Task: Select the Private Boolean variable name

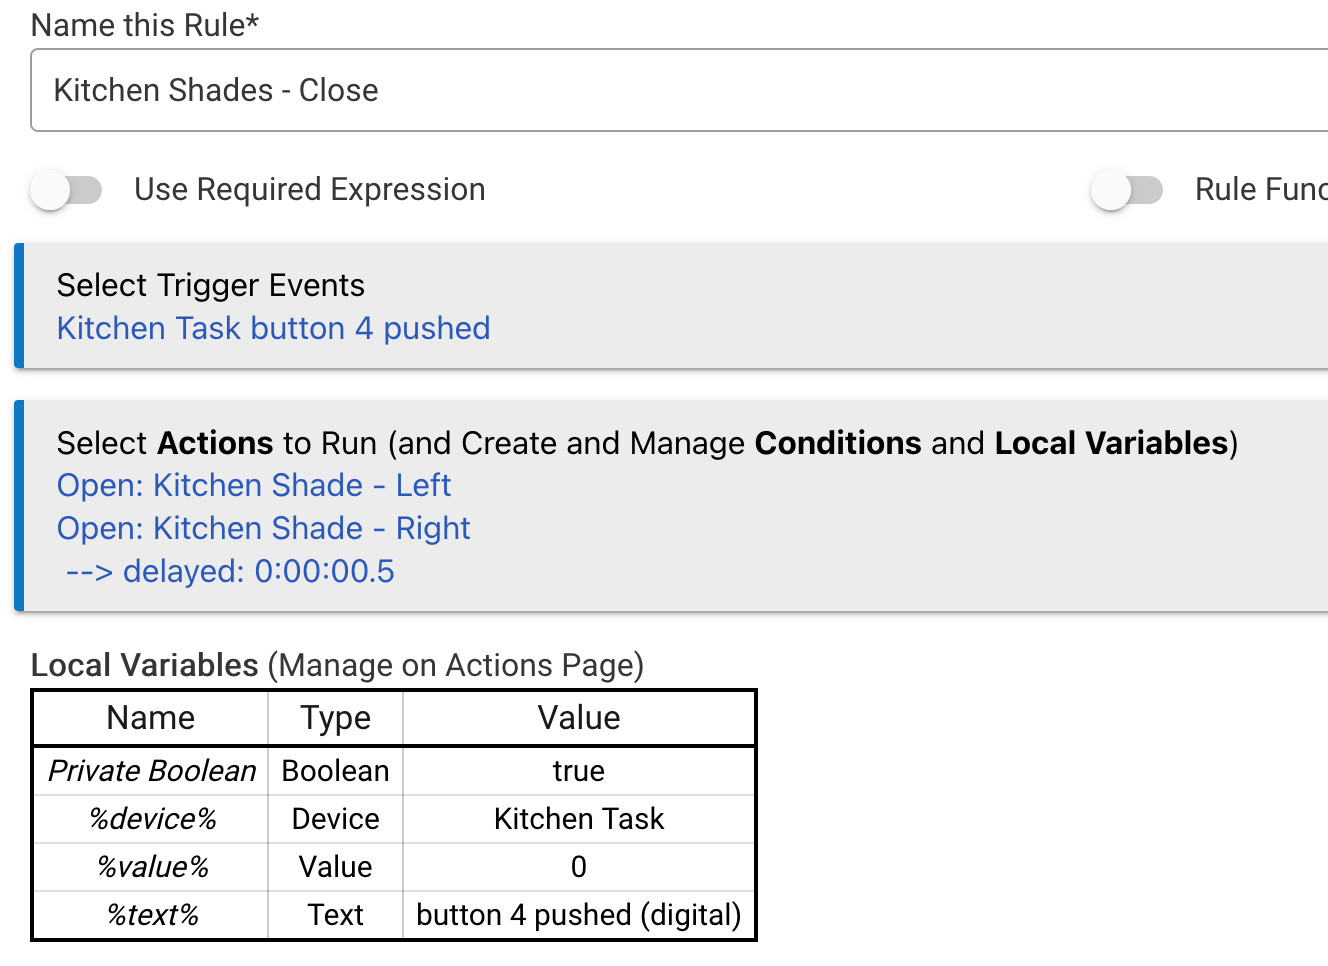Action: [152, 771]
